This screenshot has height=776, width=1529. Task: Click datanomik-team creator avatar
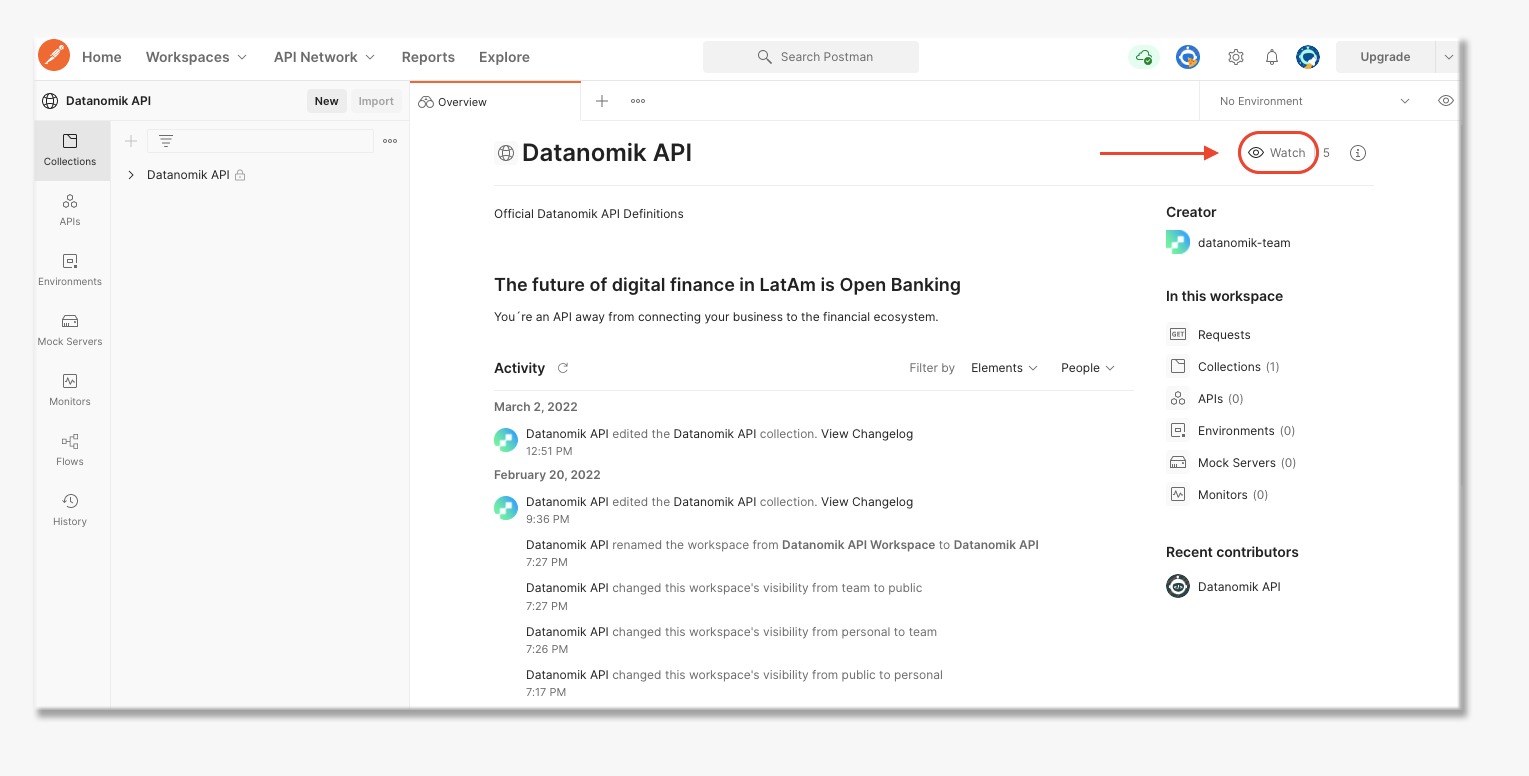pos(1178,242)
